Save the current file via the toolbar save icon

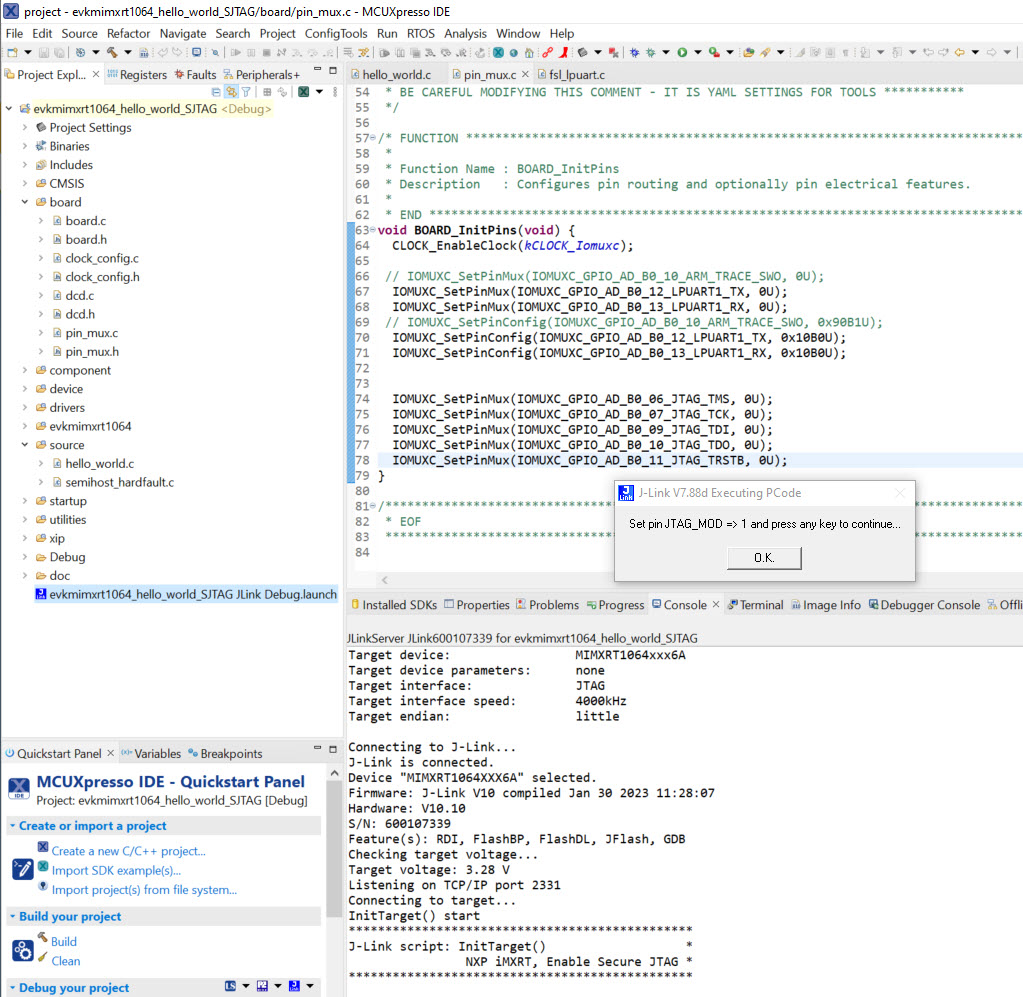pyautogui.click(x=43, y=50)
